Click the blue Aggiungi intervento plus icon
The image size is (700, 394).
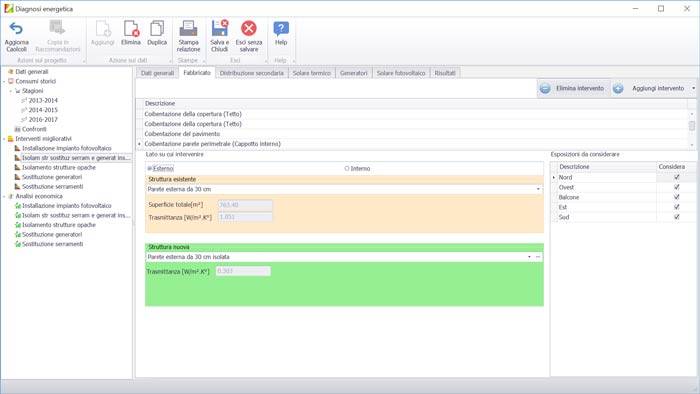tap(618, 88)
